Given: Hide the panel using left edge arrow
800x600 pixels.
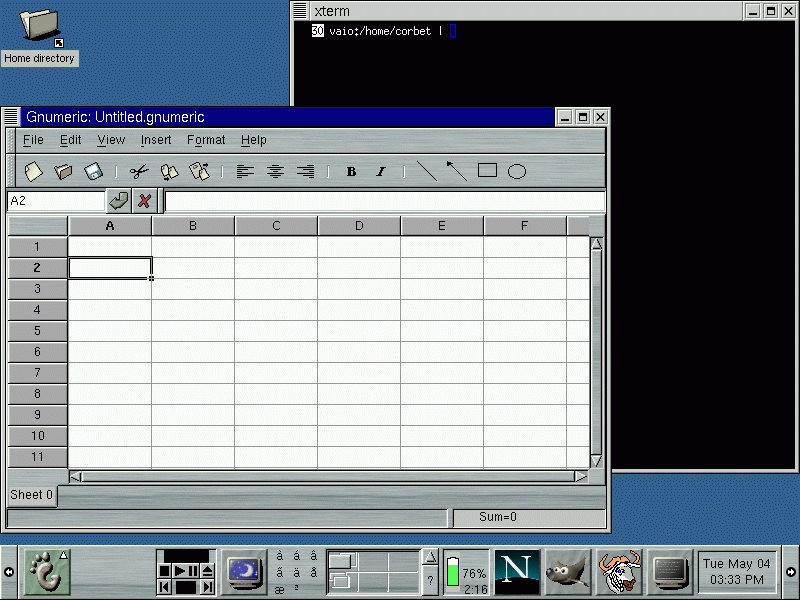Looking at the screenshot, I should click(x=8, y=572).
